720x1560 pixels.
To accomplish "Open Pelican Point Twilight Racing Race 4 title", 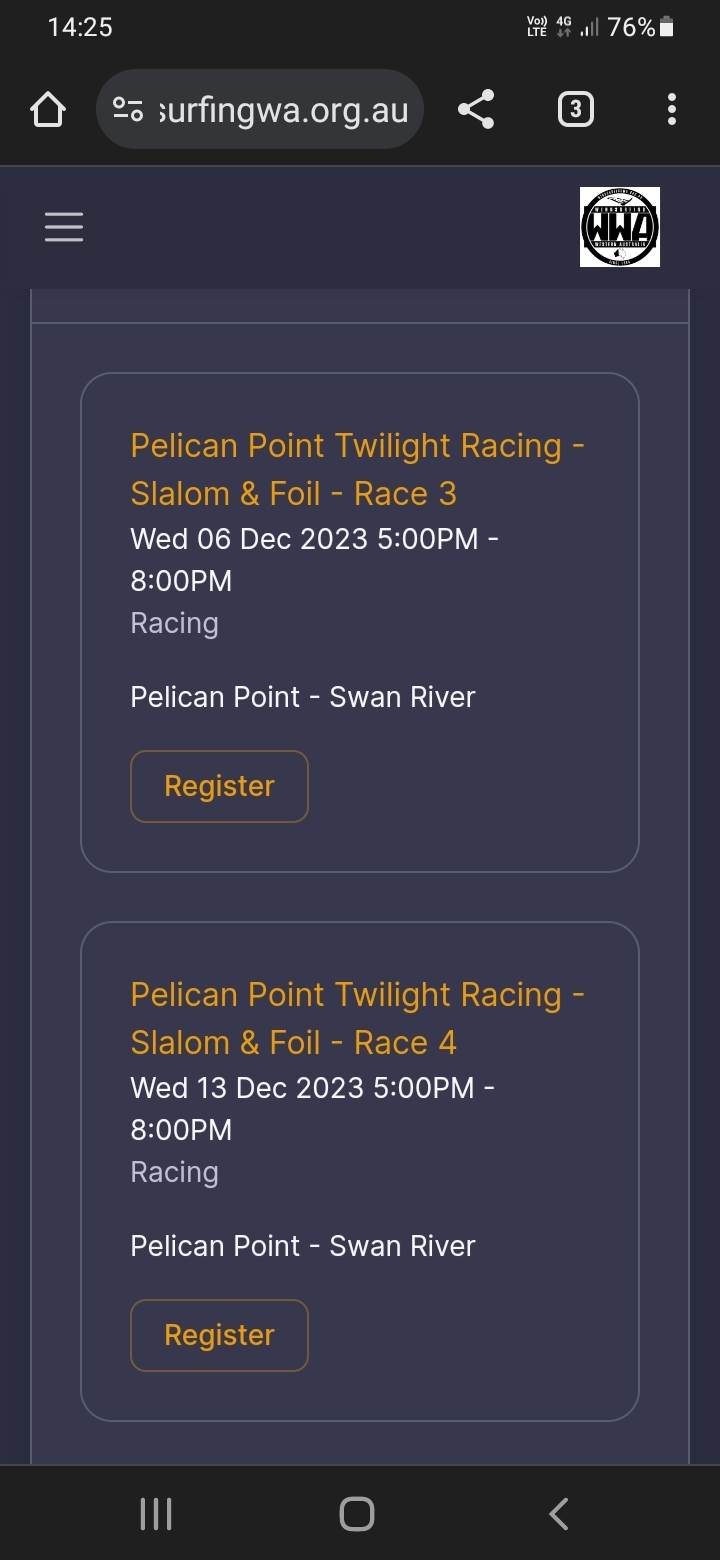I will pyautogui.click(x=357, y=1018).
